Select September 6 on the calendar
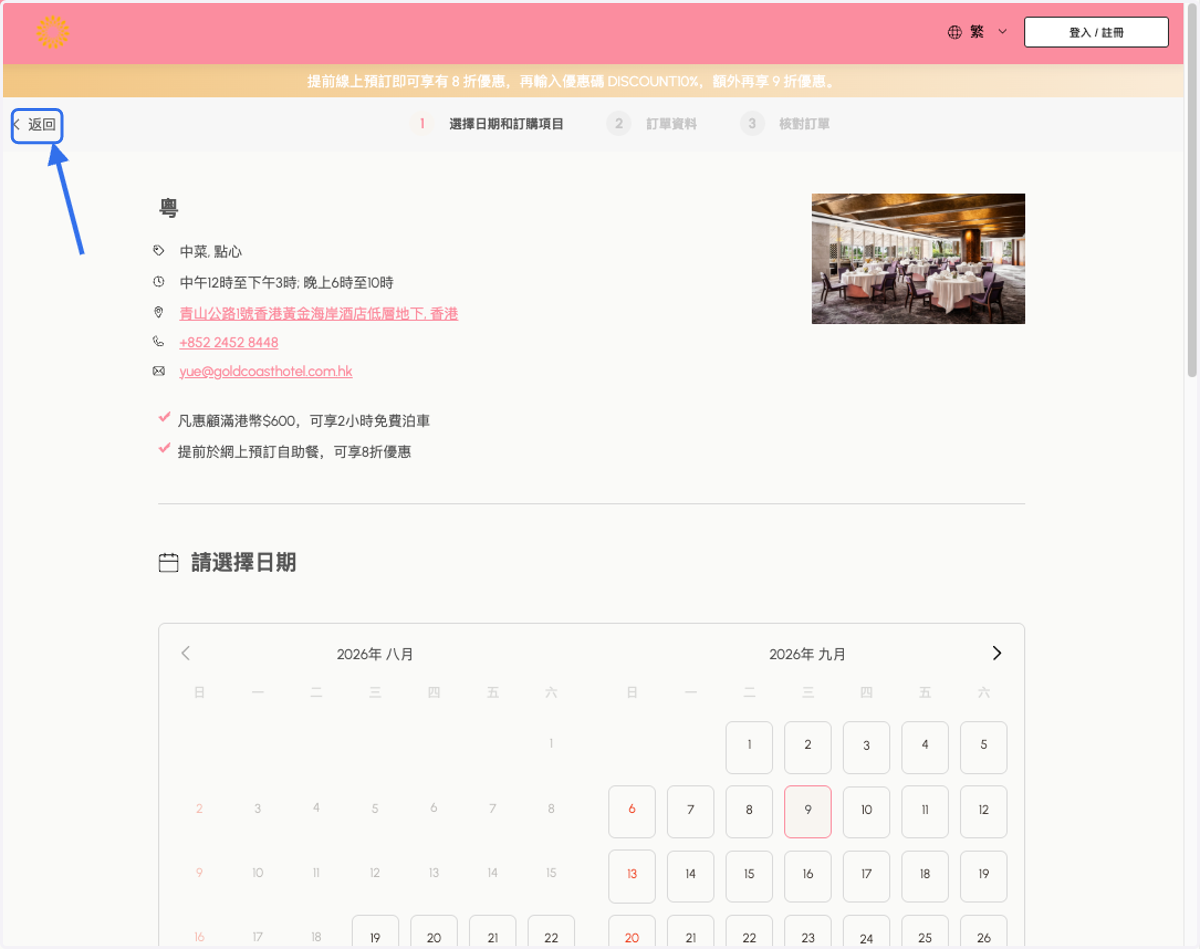The width and height of the screenshot is (1200, 949). tap(632, 811)
